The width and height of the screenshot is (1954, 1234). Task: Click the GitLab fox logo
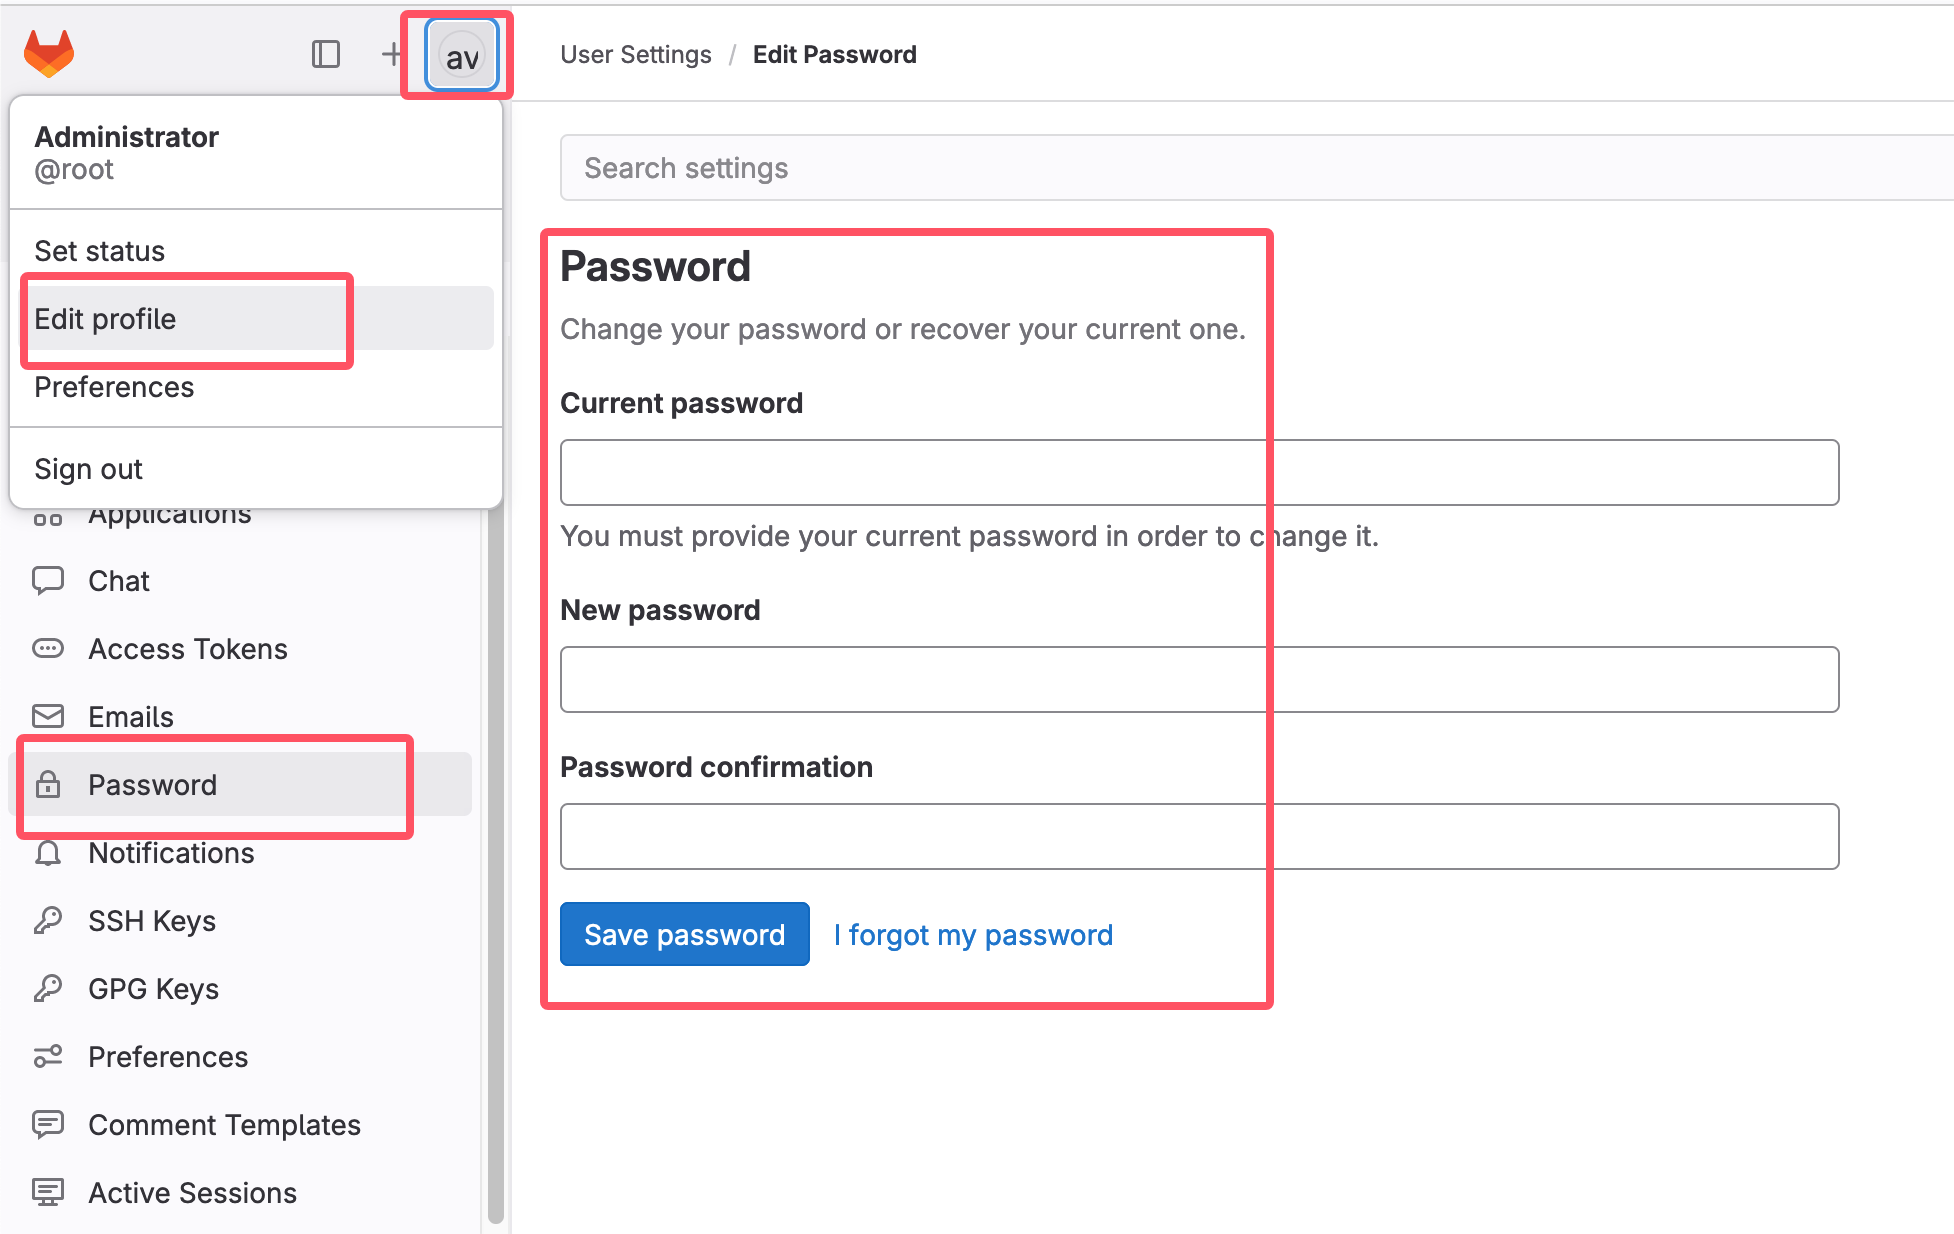(x=49, y=54)
